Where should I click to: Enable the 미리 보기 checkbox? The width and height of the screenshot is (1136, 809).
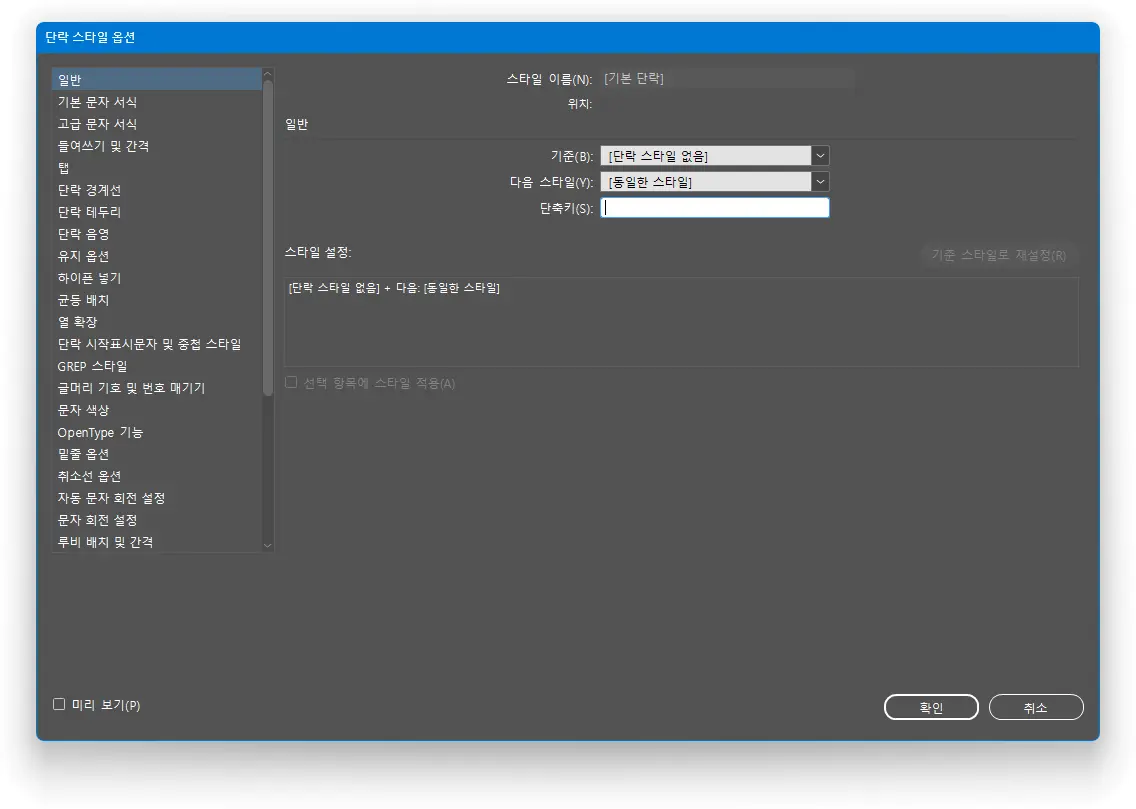coord(59,705)
